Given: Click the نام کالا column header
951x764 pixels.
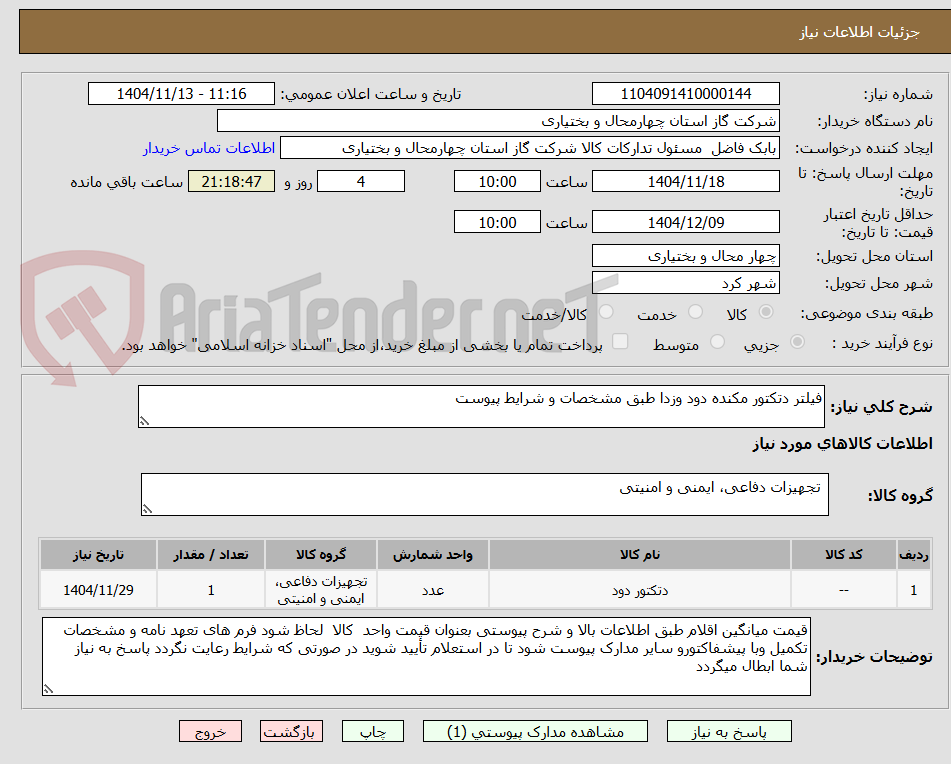Looking at the screenshot, I should coord(640,555).
